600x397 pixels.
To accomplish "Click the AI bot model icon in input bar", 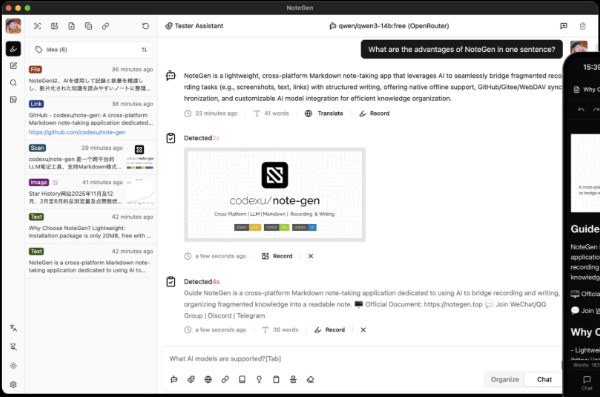I will tap(174, 379).
